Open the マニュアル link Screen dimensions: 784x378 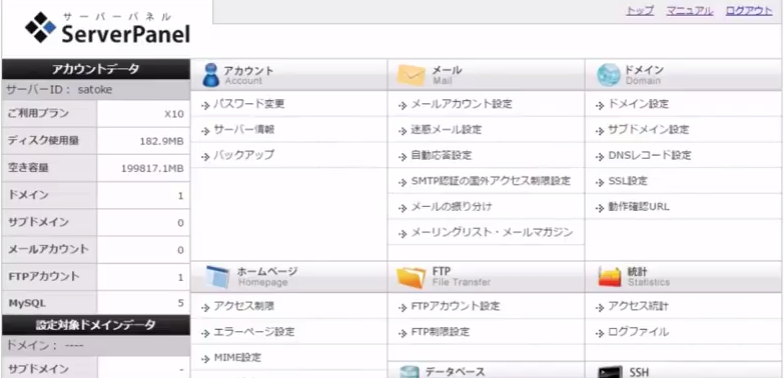[690, 11]
